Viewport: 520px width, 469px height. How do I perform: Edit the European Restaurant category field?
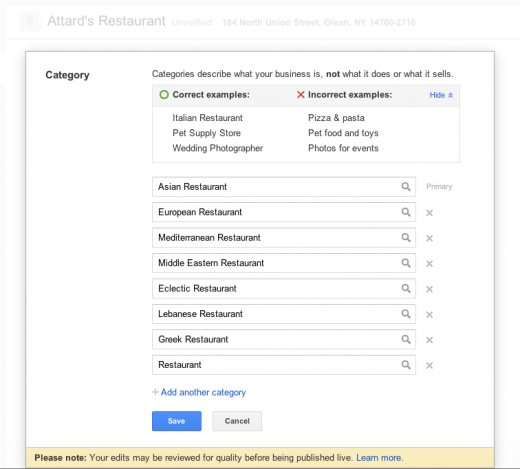(284, 212)
